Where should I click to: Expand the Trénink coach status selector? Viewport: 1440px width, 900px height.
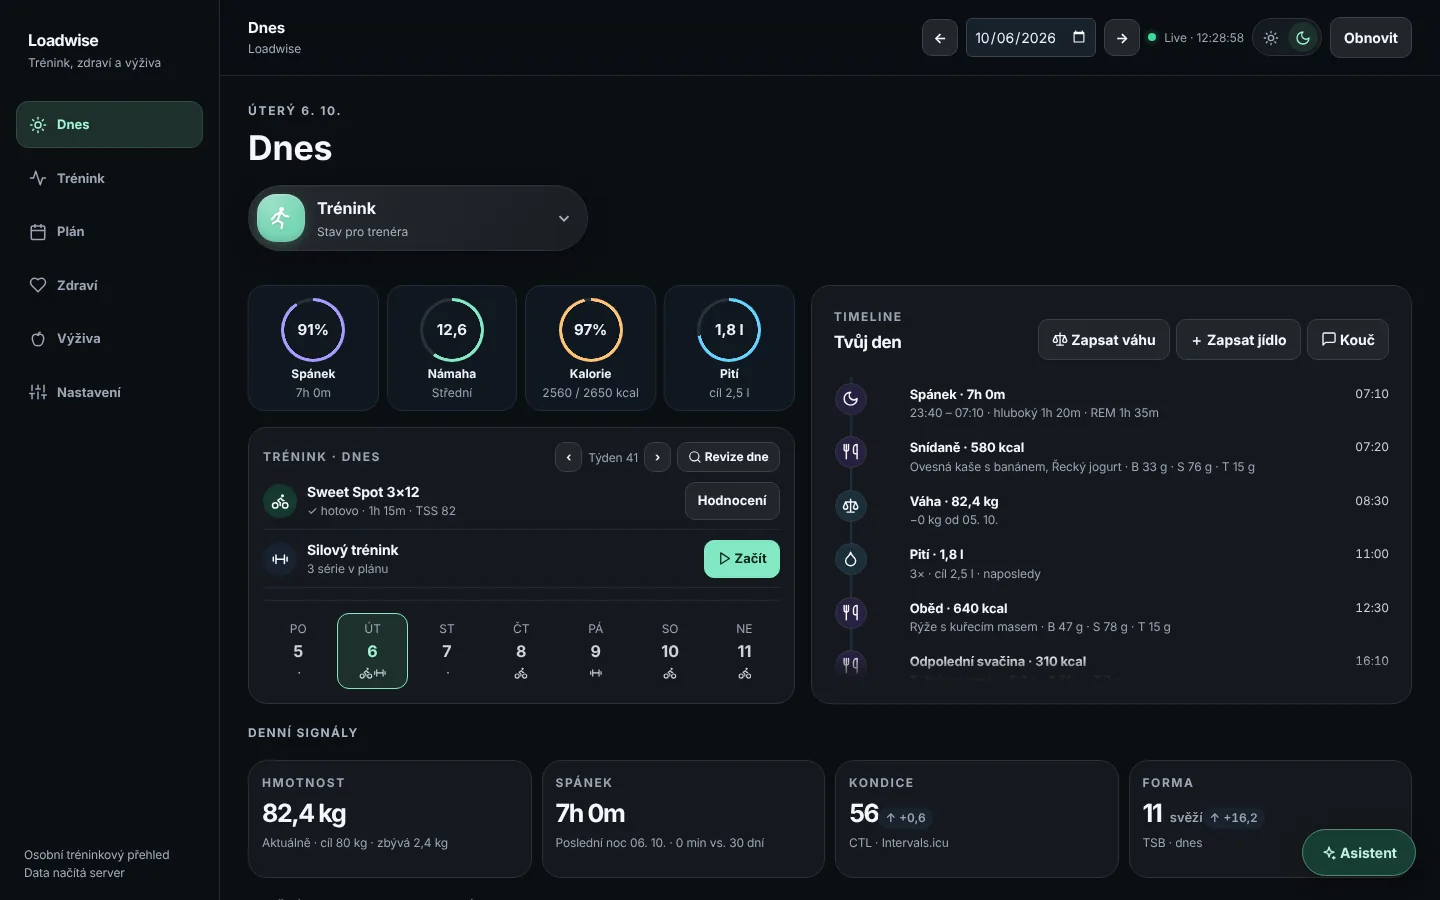point(418,218)
